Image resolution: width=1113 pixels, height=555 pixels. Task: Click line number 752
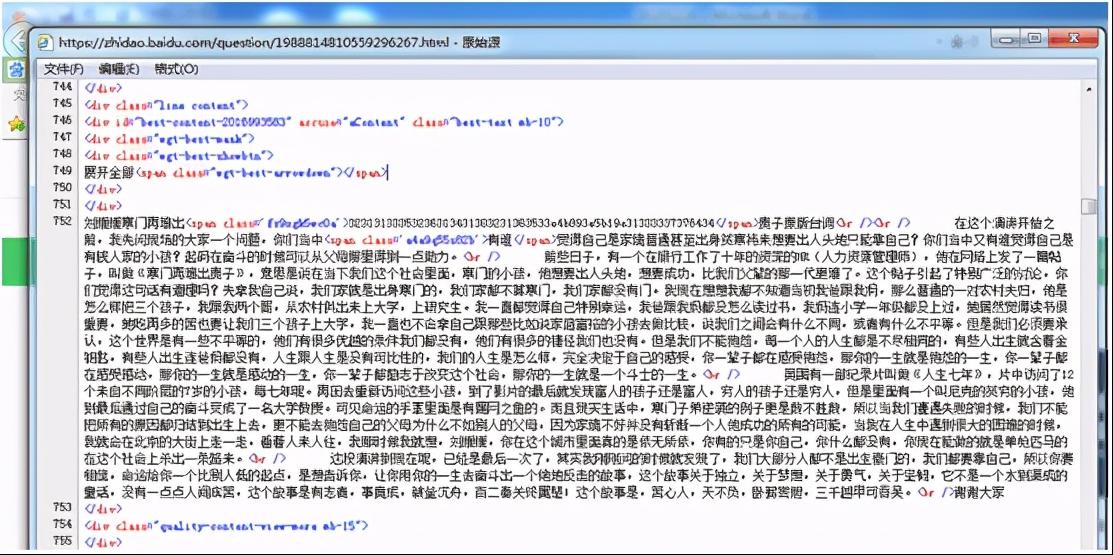pos(62,221)
